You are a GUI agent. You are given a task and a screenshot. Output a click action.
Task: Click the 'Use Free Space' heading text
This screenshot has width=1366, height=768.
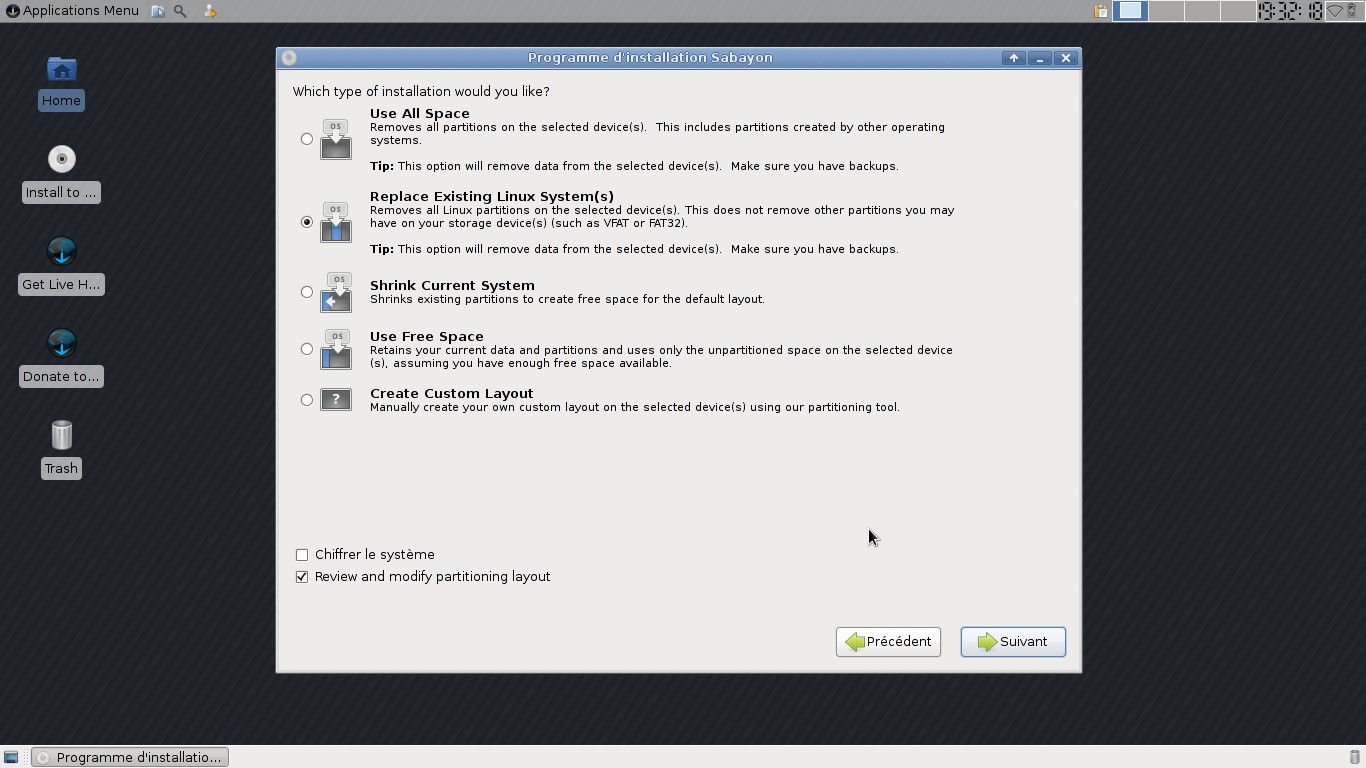pyautogui.click(x=427, y=337)
